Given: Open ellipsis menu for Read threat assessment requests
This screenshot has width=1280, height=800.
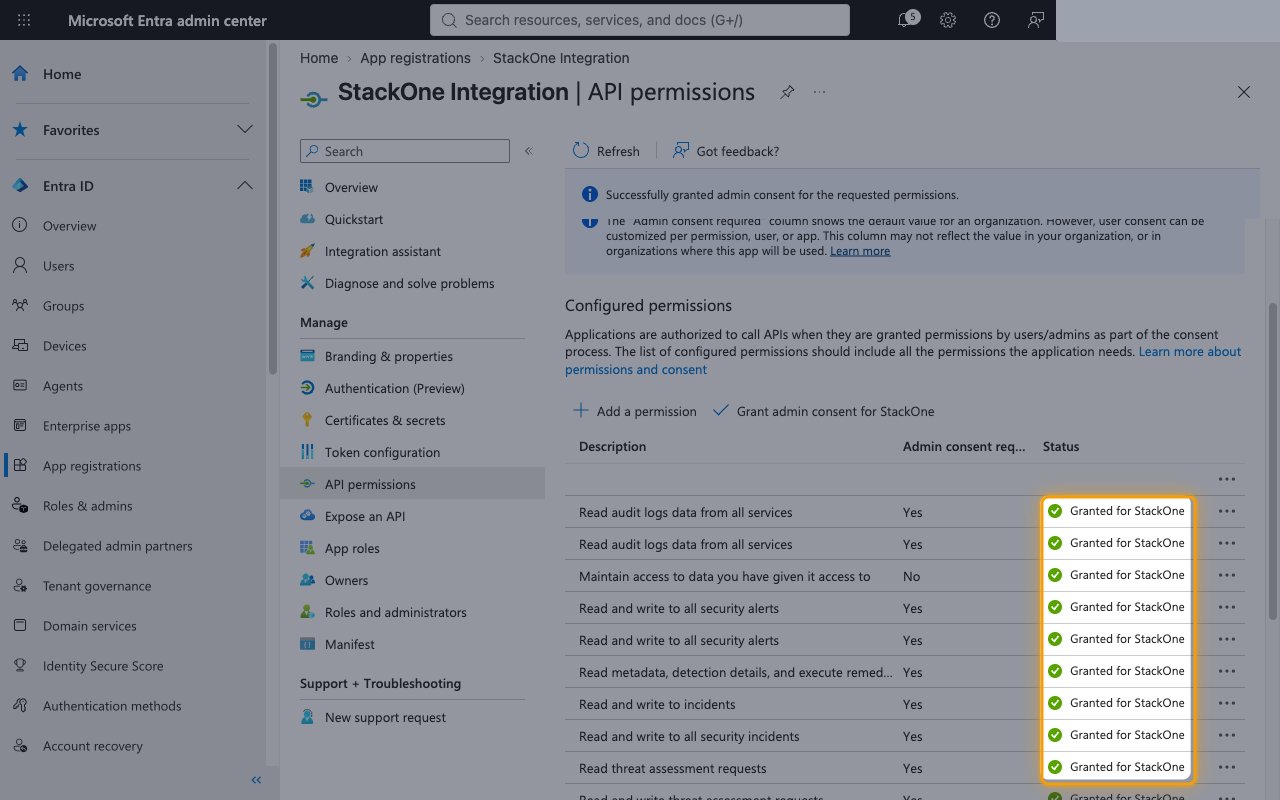Looking at the screenshot, I should coord(1227,767).
